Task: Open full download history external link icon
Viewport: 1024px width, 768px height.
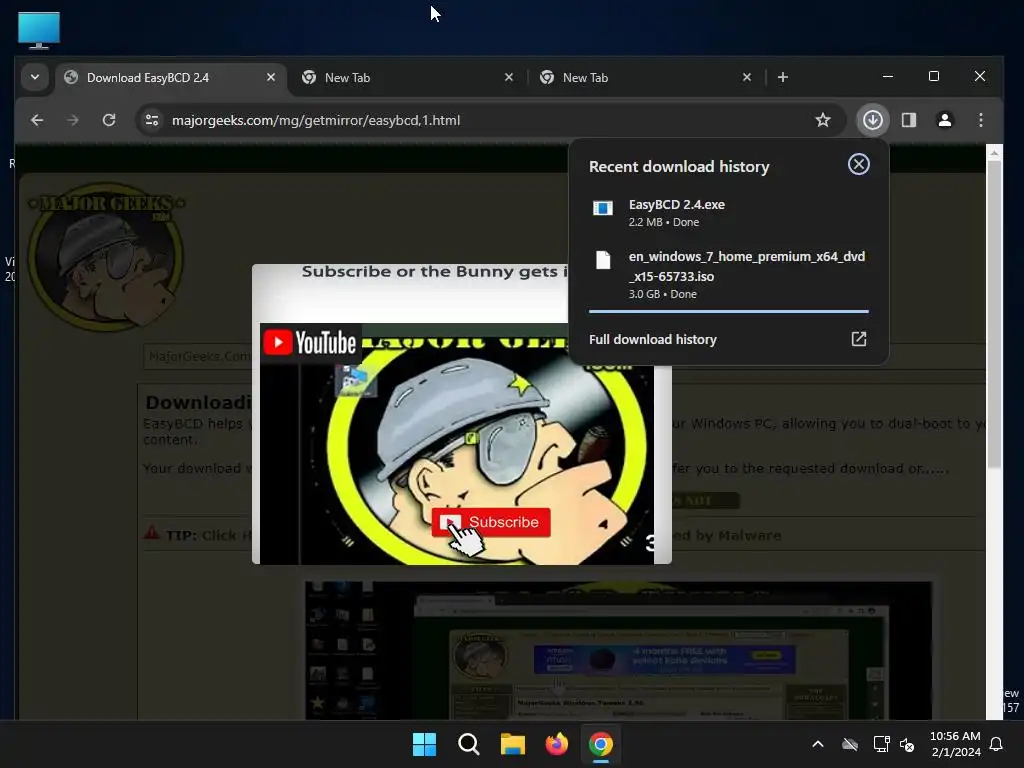Action: 859,339
